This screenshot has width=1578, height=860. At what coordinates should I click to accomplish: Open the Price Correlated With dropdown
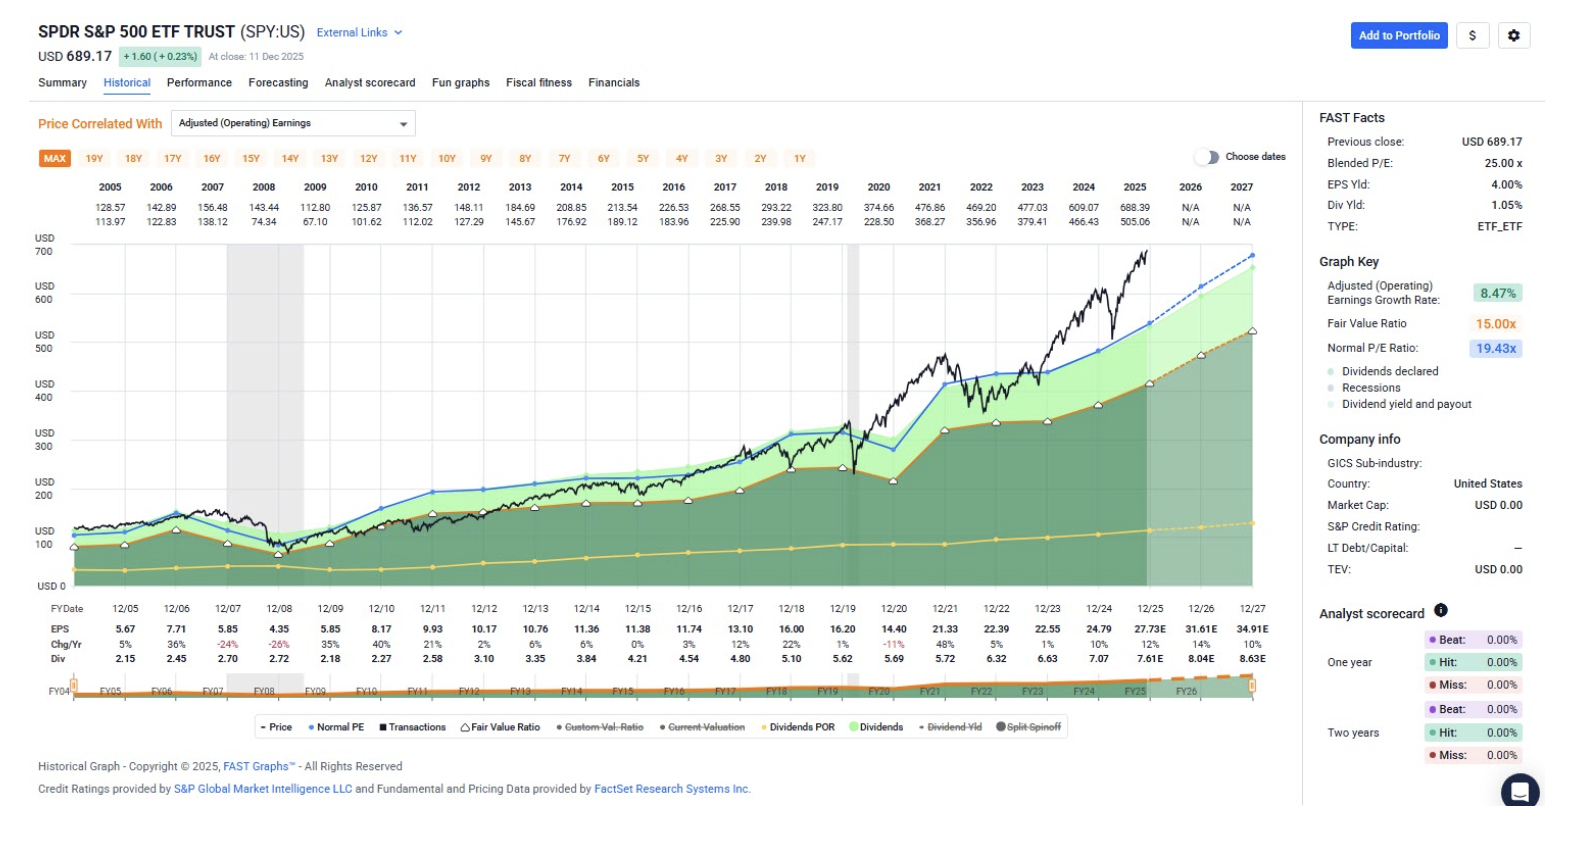point(293,123)
